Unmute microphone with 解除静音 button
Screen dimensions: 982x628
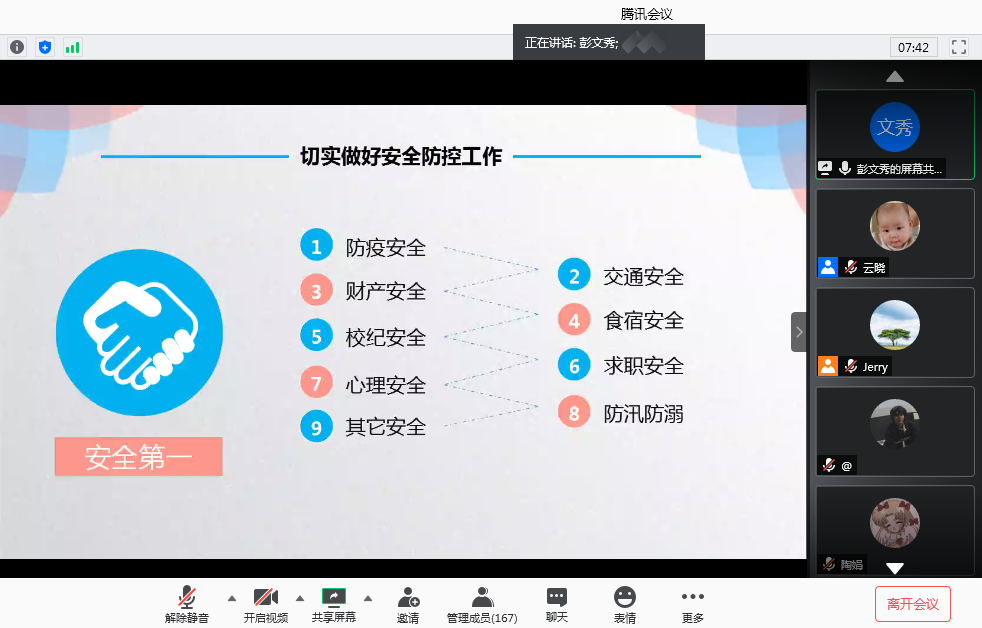[187, 604]
